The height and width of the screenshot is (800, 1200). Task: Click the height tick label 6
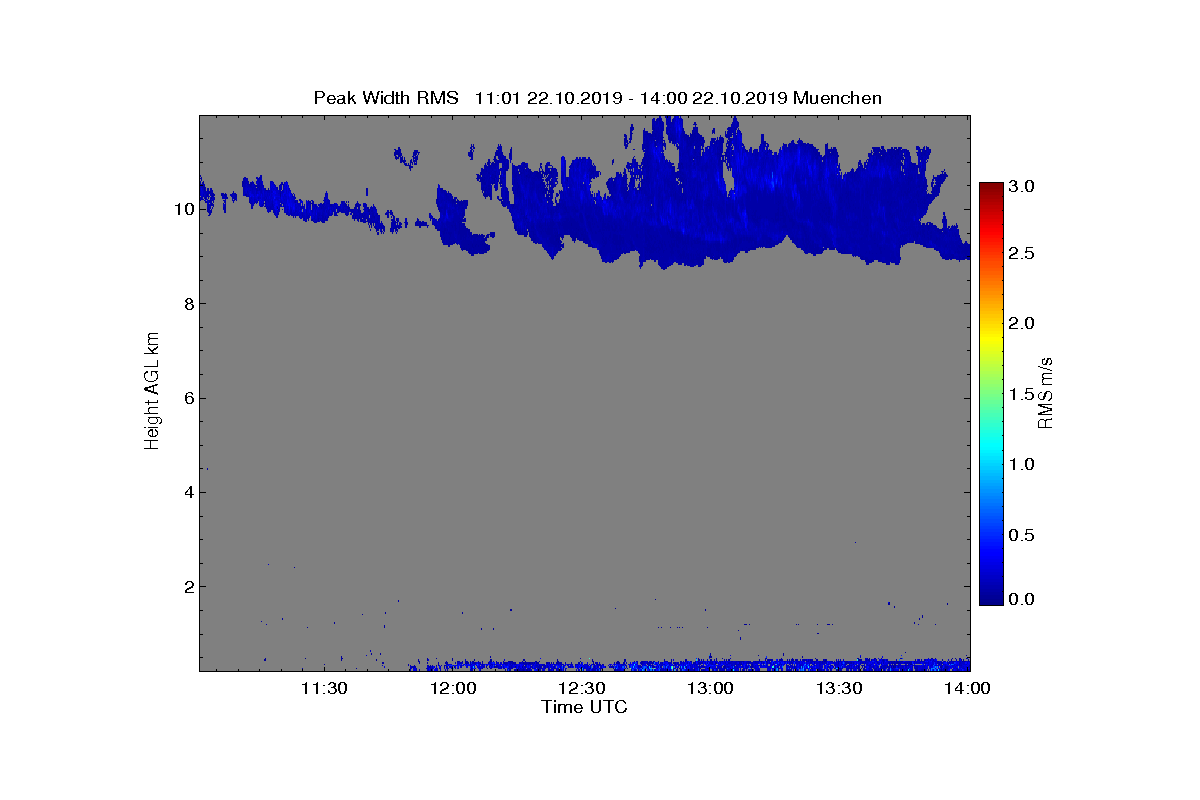pos(187,398)
